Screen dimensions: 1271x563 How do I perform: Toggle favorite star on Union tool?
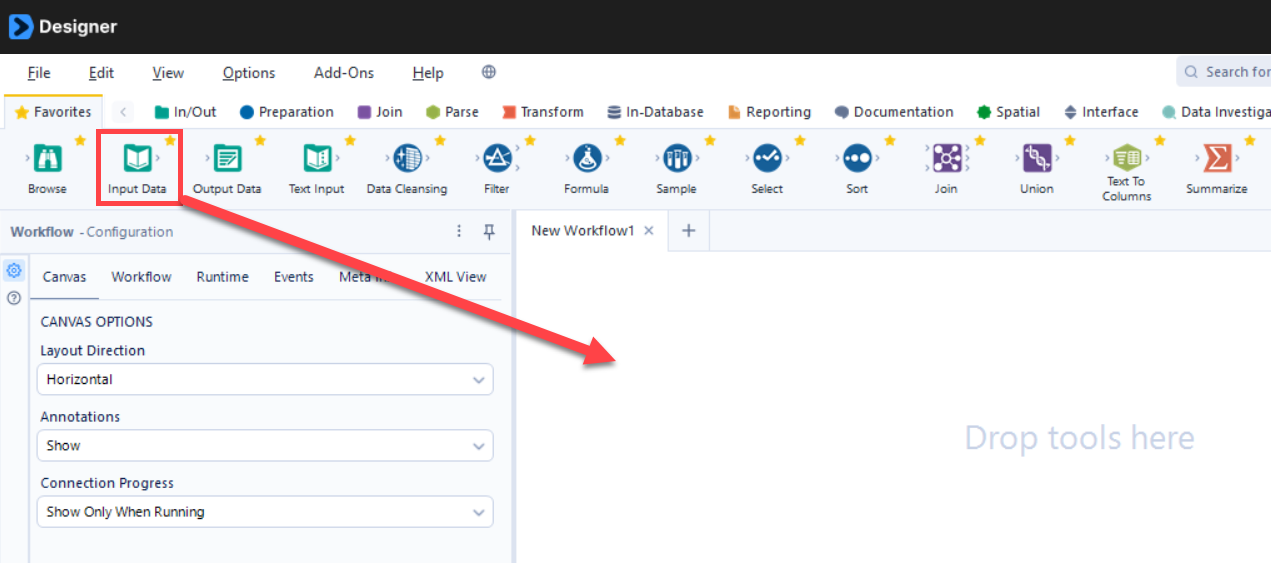pos(1070,140)
